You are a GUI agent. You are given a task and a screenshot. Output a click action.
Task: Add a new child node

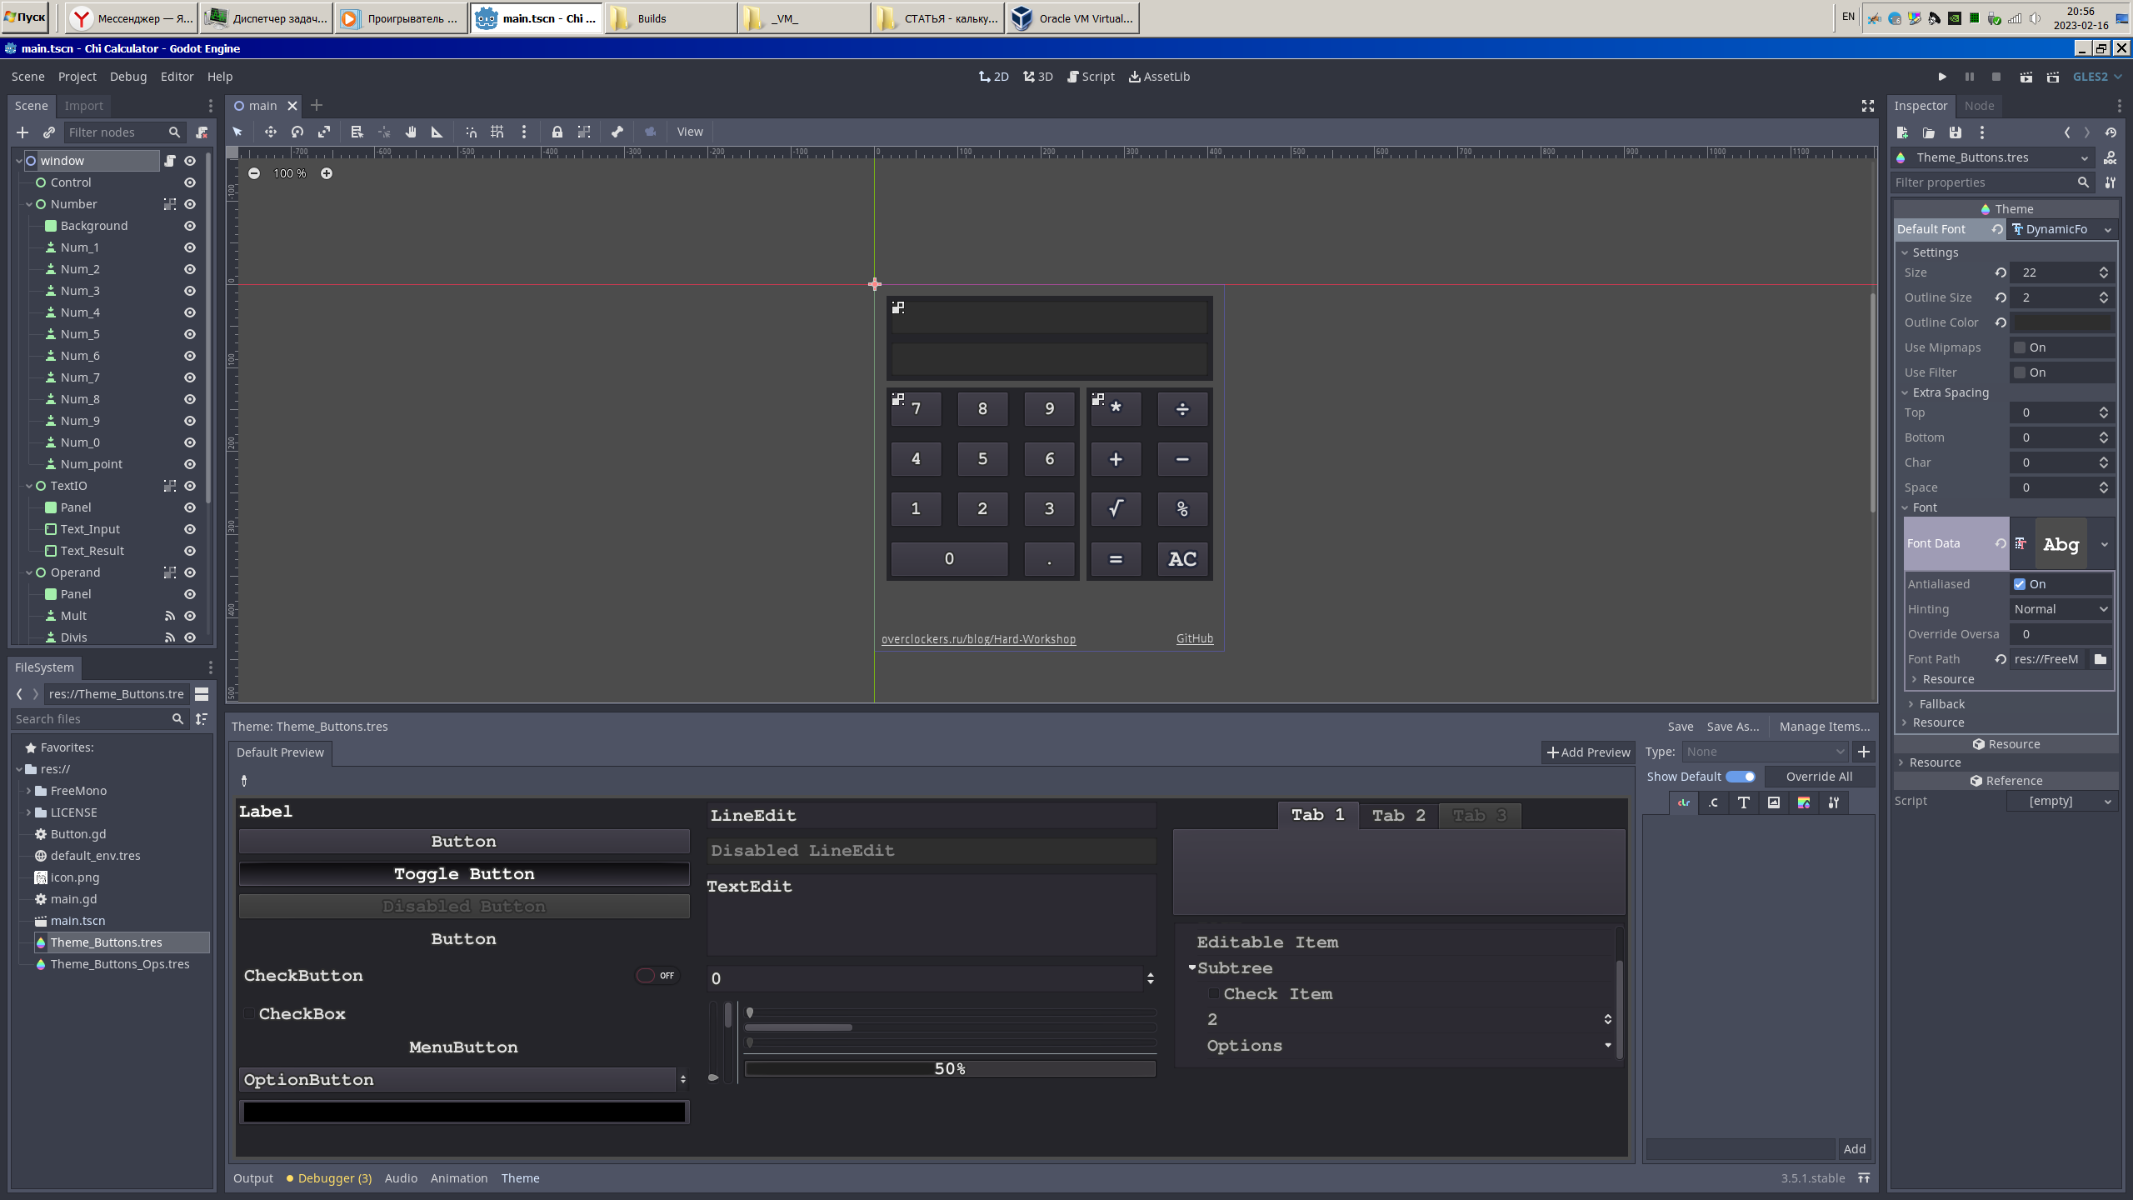(22, 132)
